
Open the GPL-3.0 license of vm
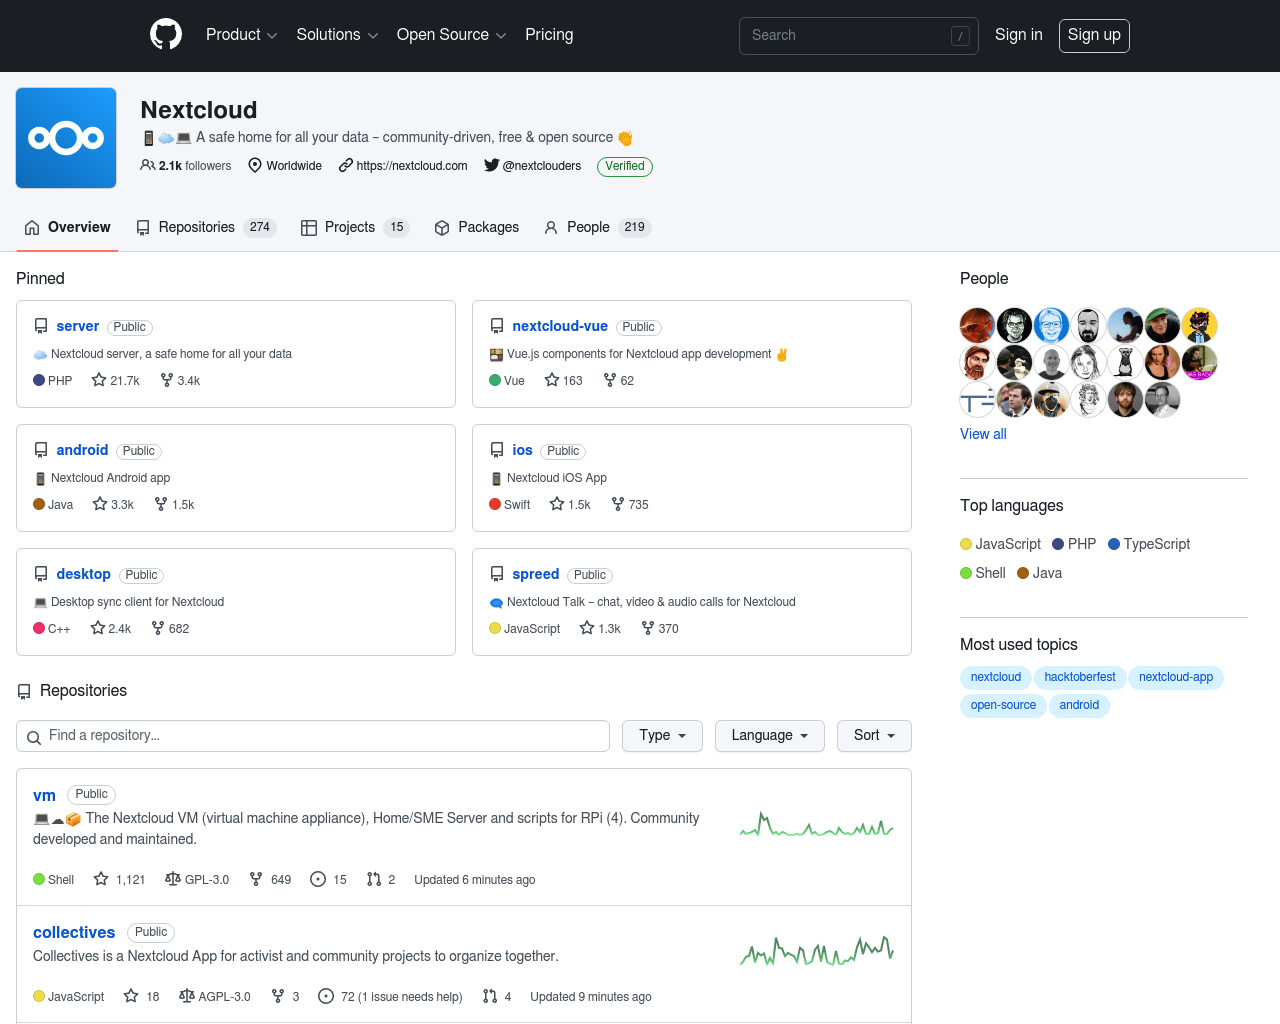click(197, 880)
